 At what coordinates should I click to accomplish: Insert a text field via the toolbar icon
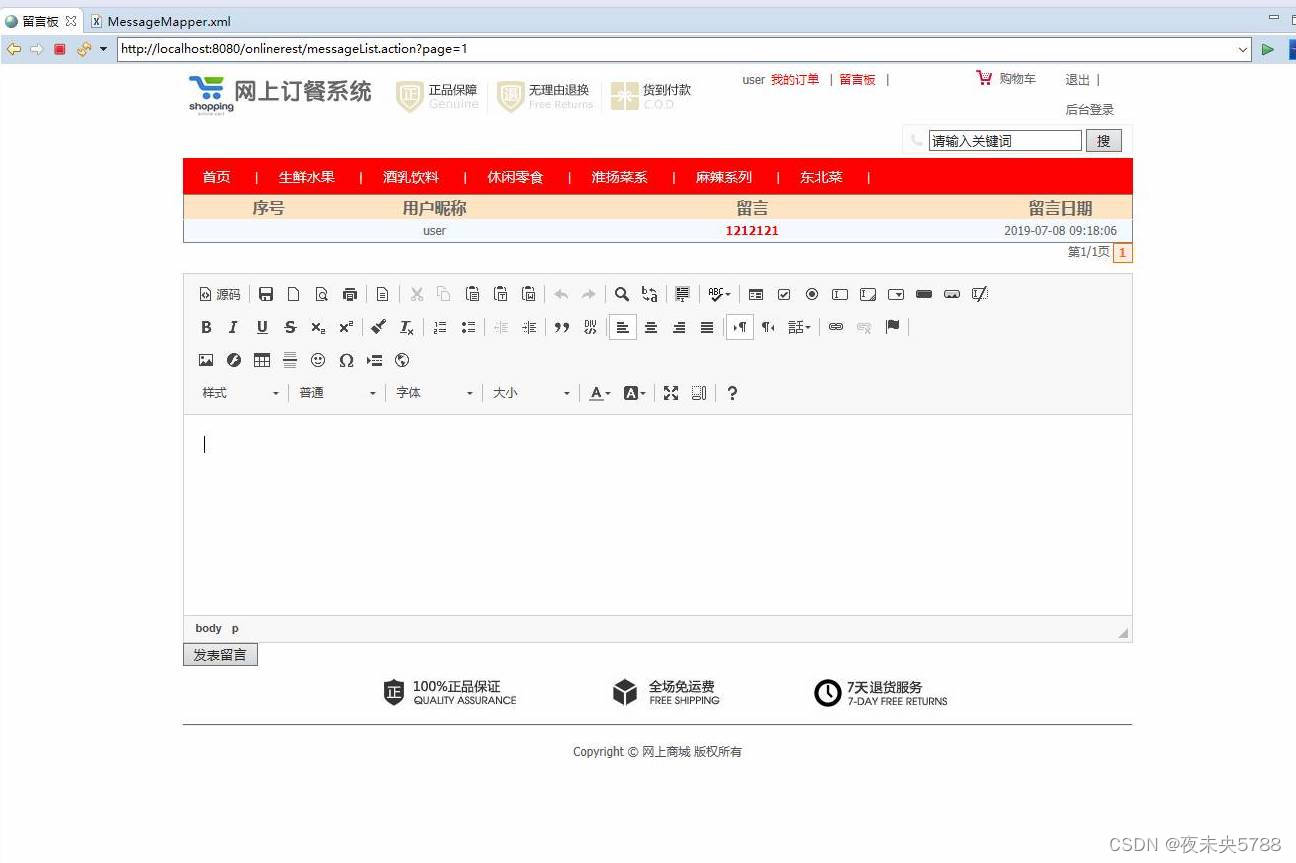click(840, 294)
